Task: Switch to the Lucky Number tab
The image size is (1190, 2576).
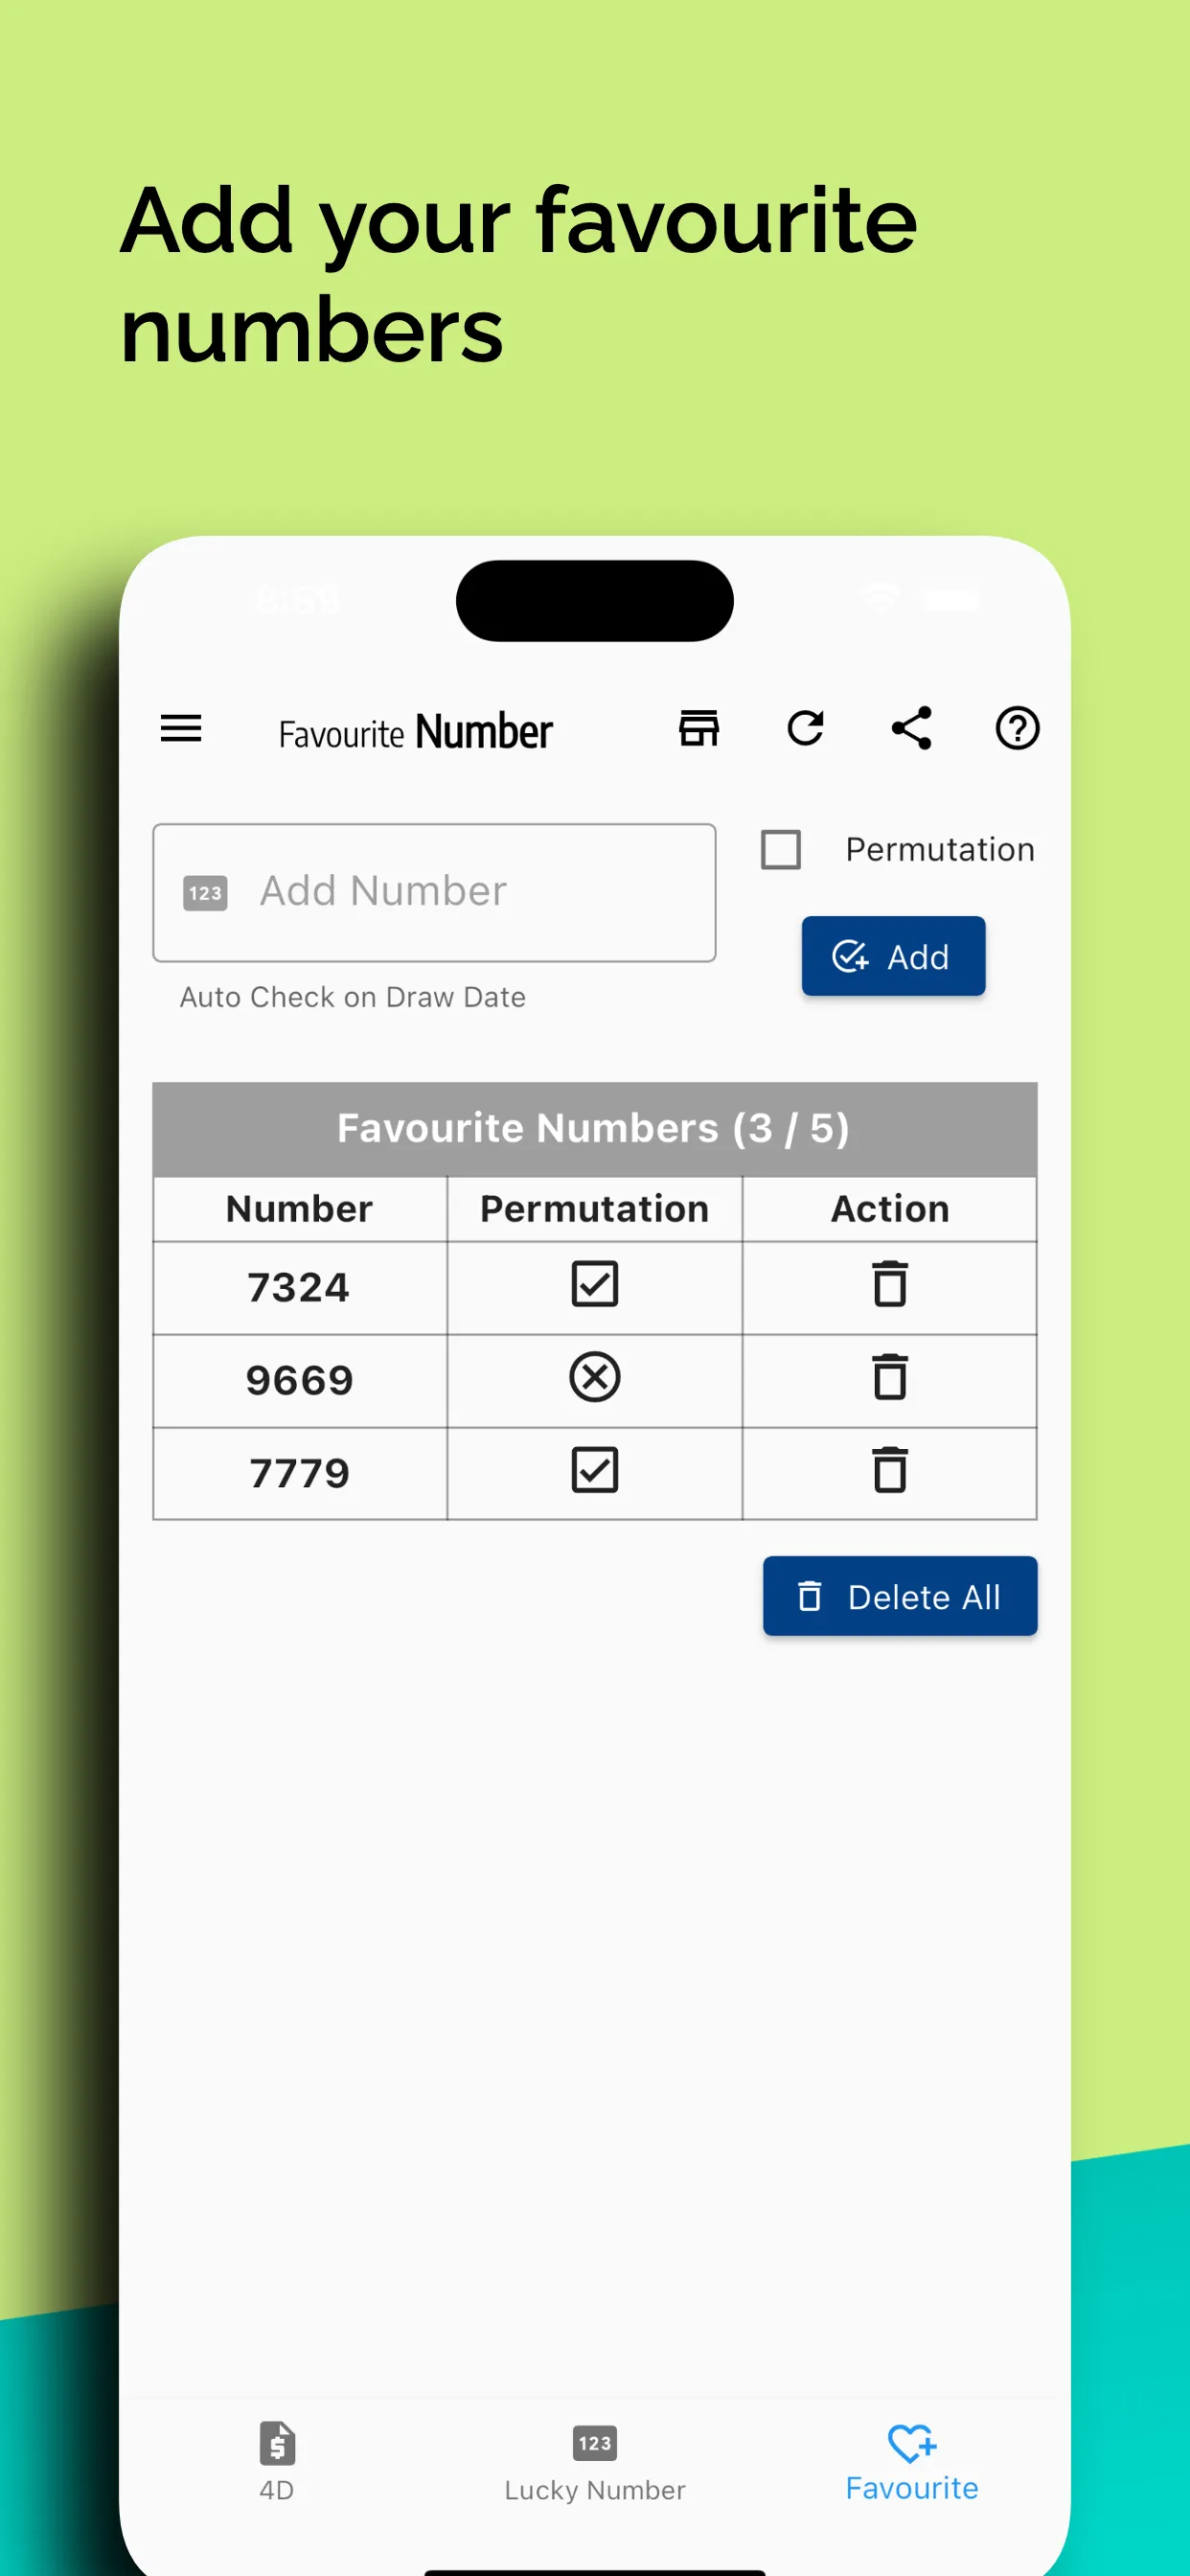Action: click(x=595, y=2461)
